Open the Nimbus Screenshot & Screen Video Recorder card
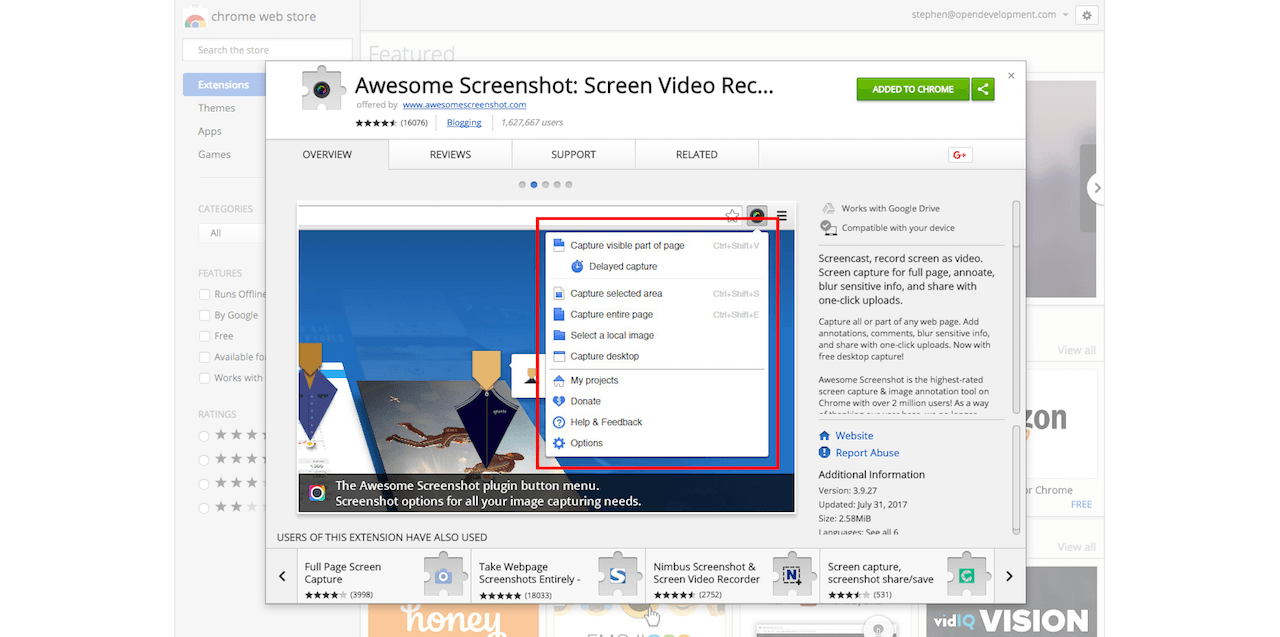1280x637 pixels. (x=732, y=576)
